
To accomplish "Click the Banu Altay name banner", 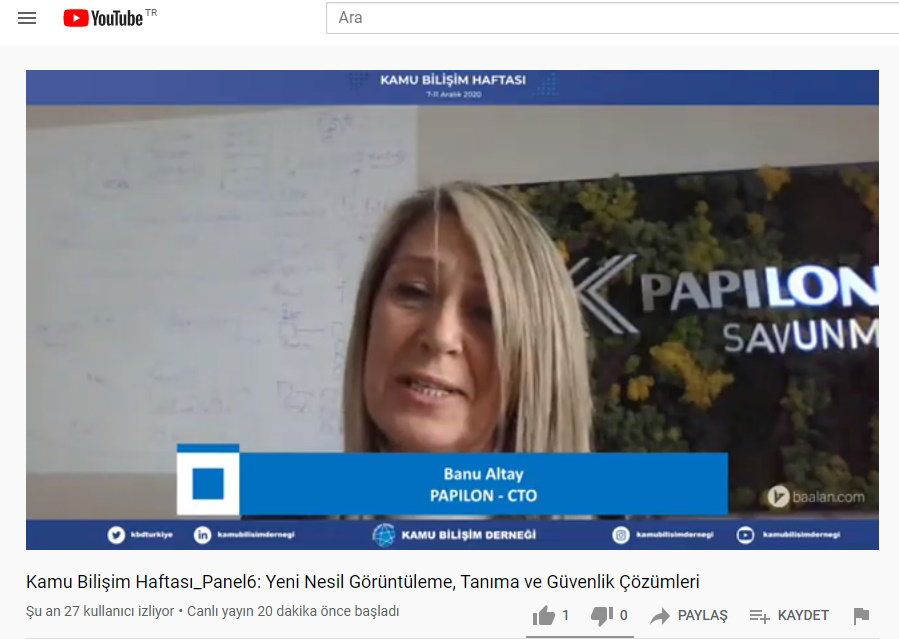I will (x=483, y=484).
